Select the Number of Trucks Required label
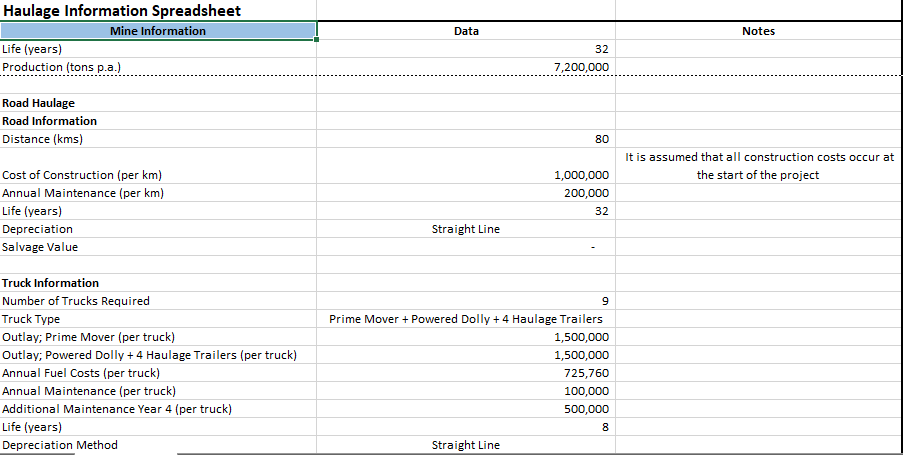 click(75, 301)
